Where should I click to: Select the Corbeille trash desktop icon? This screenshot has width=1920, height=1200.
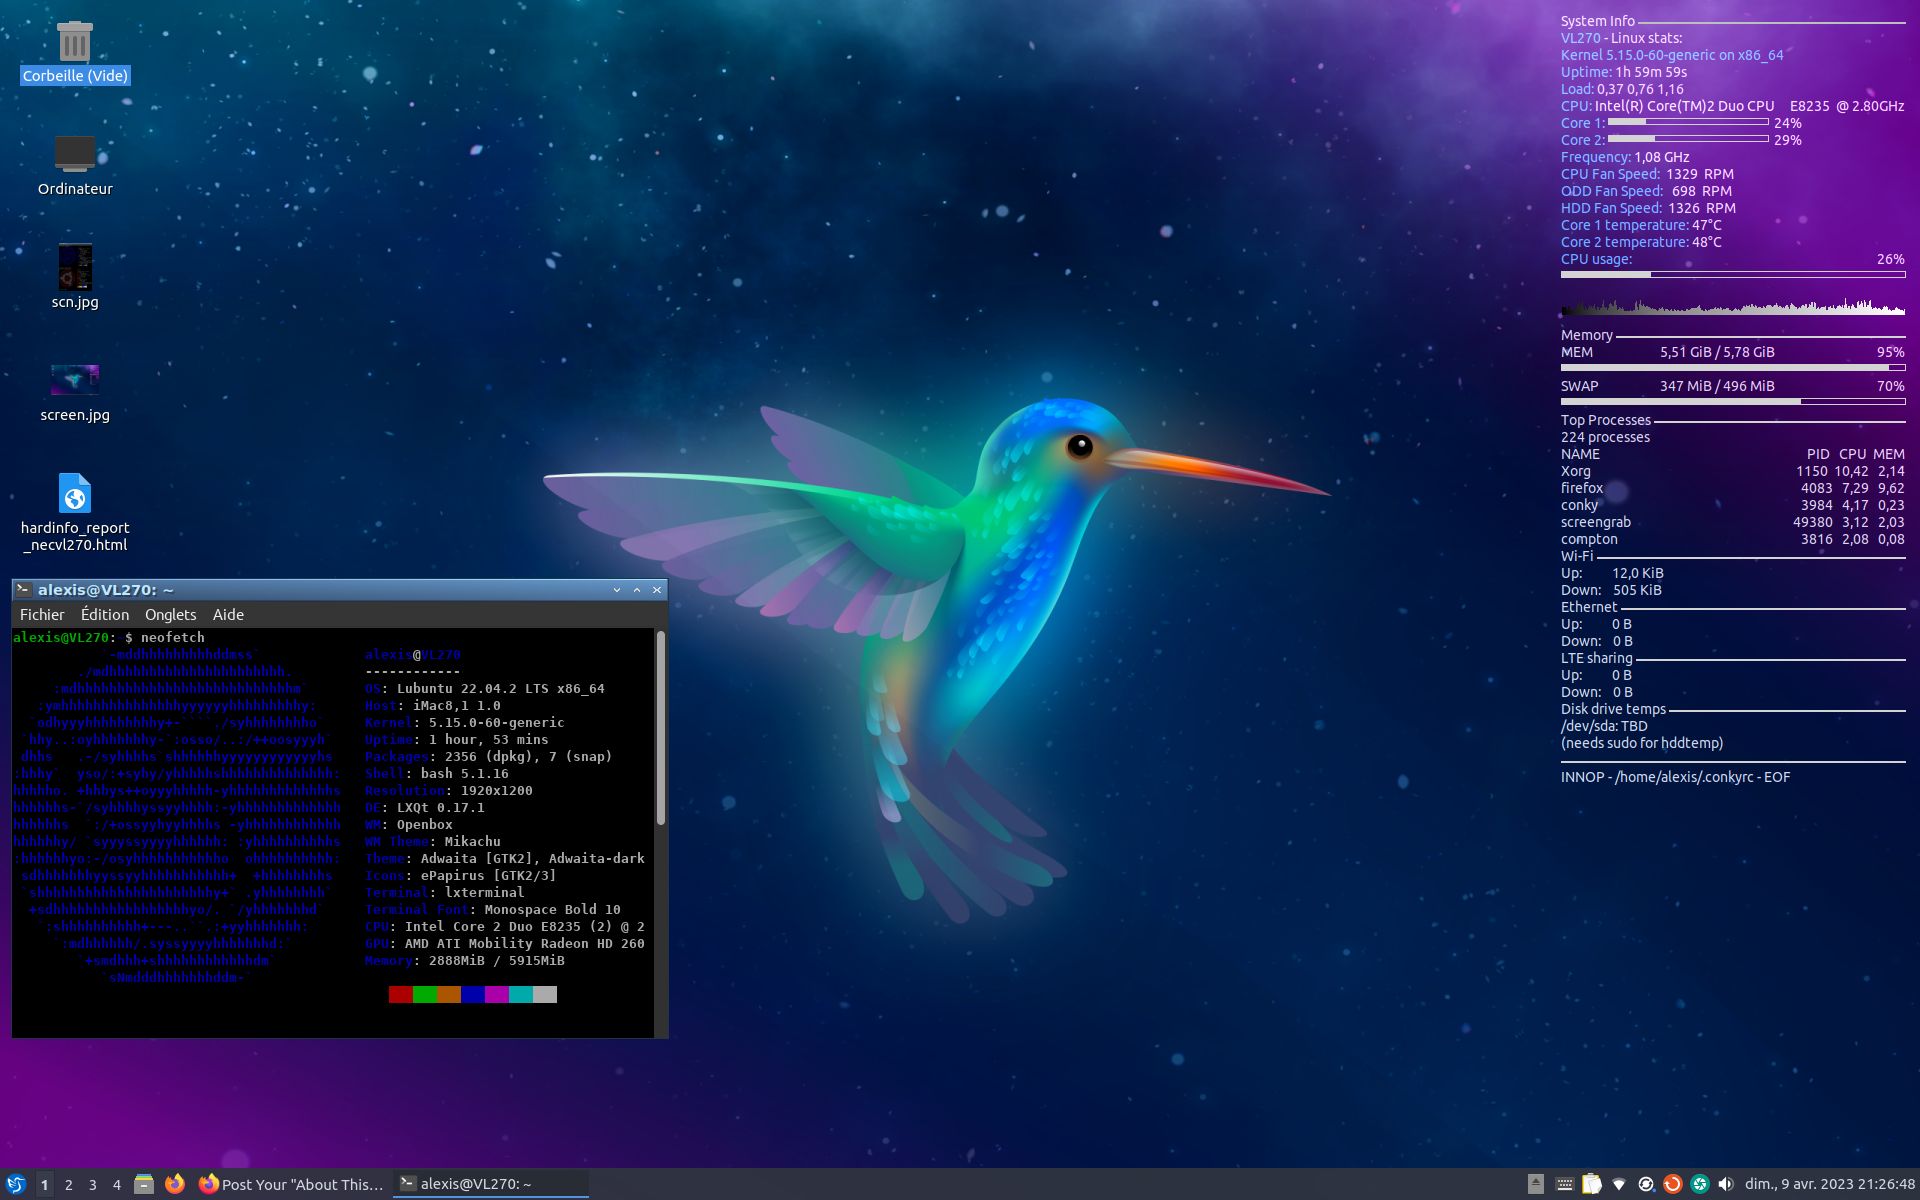tap(75, 43)
